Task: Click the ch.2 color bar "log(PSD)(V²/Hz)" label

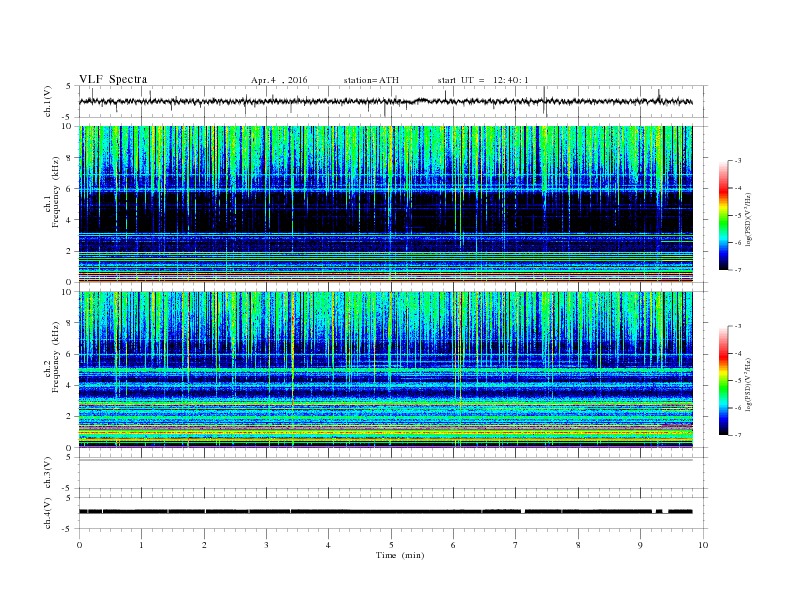Action: 748,384
